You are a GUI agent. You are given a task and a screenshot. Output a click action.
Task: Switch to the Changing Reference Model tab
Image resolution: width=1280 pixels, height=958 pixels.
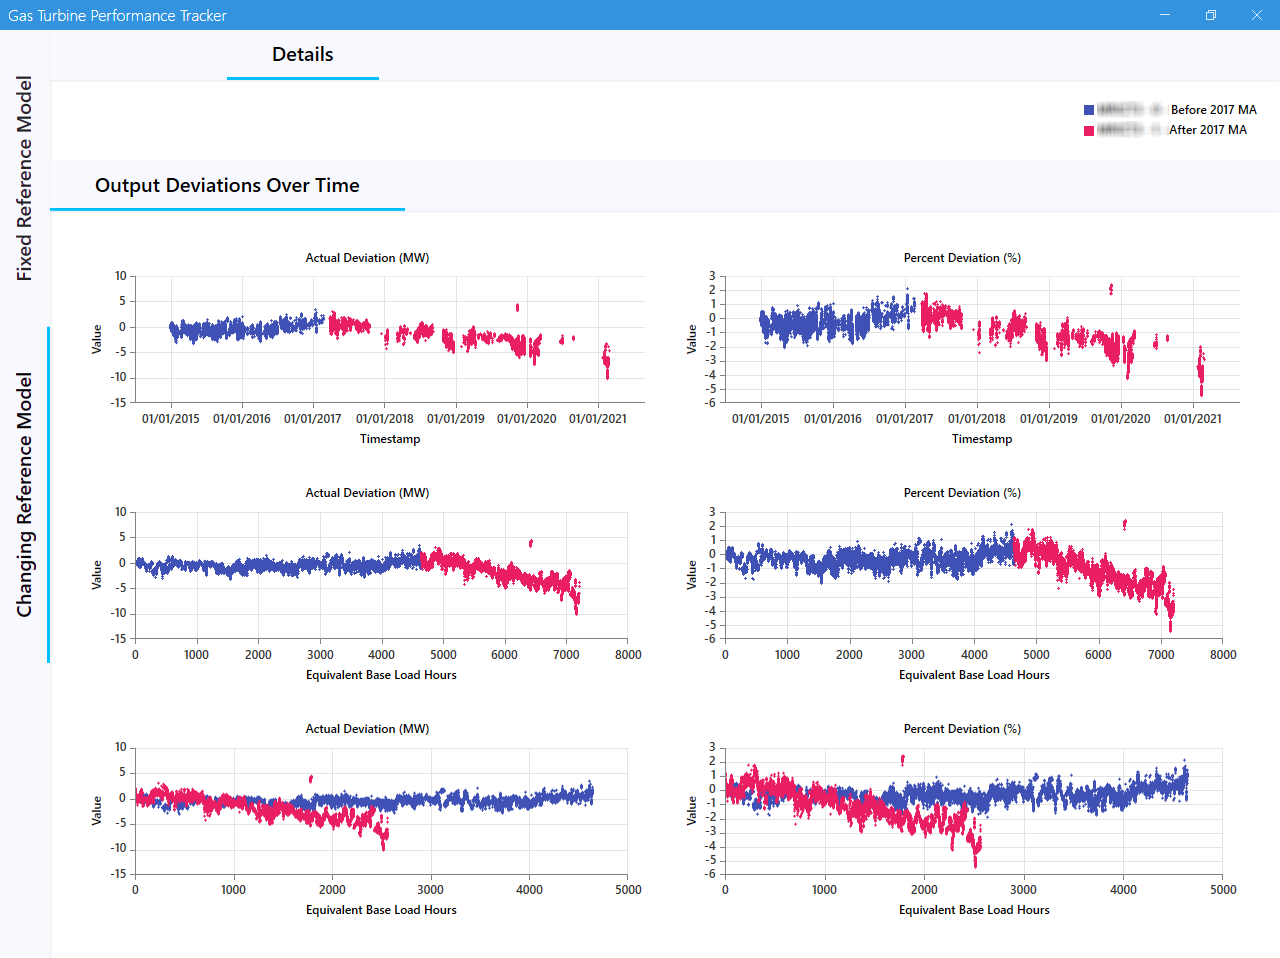click(x=25, y=494)
